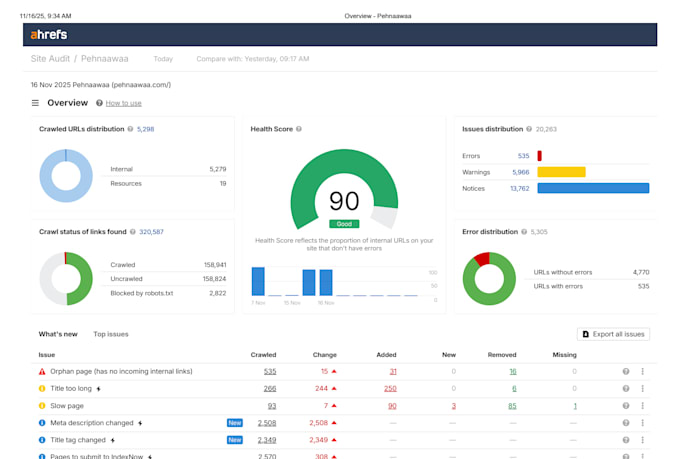This screenshot has height=459, width=680.
Task: Open more options for Slow page row
Action: pos(643,406)
